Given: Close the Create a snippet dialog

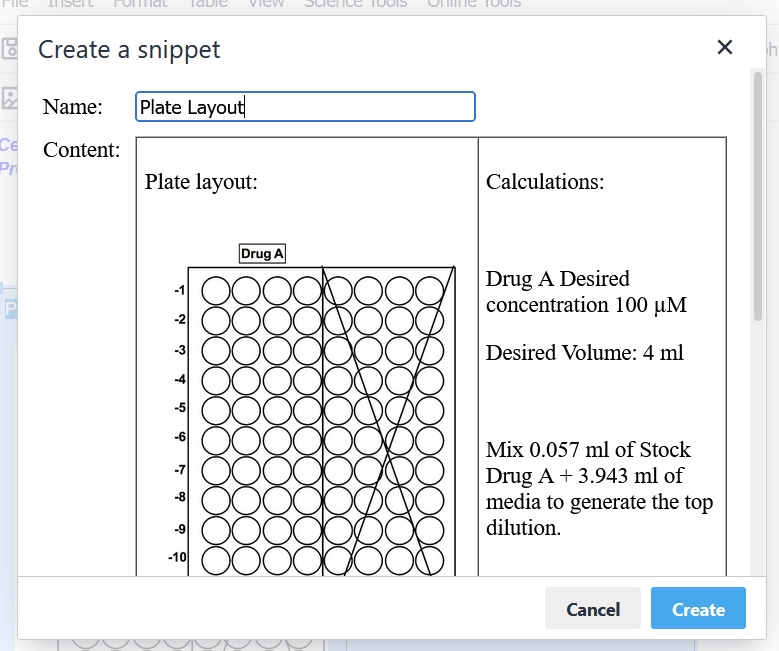Looking at the screenshot, I should [x=725, y=47].
